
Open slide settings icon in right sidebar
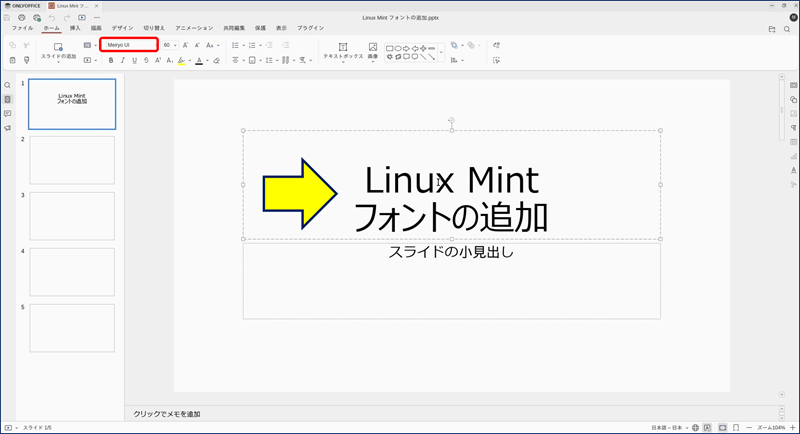pos(793,85)
